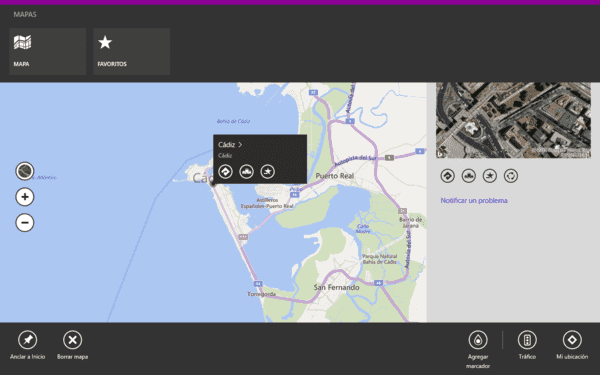The height and width of the screenshot is (375, 600).
Task: Toggle the map style globe button
Action: tap(25, 171)
